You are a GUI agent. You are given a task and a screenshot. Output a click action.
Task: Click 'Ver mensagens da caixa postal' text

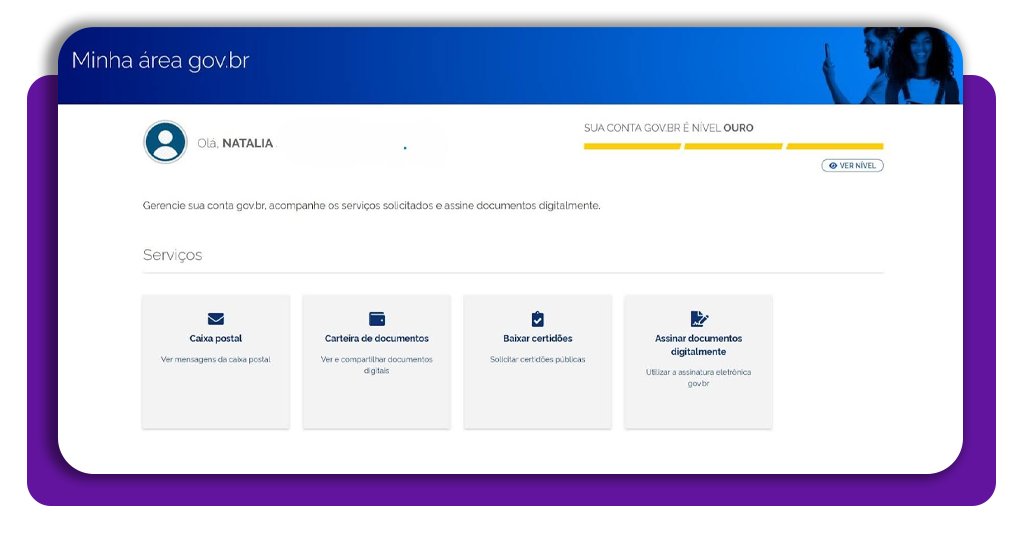(216, 359)
